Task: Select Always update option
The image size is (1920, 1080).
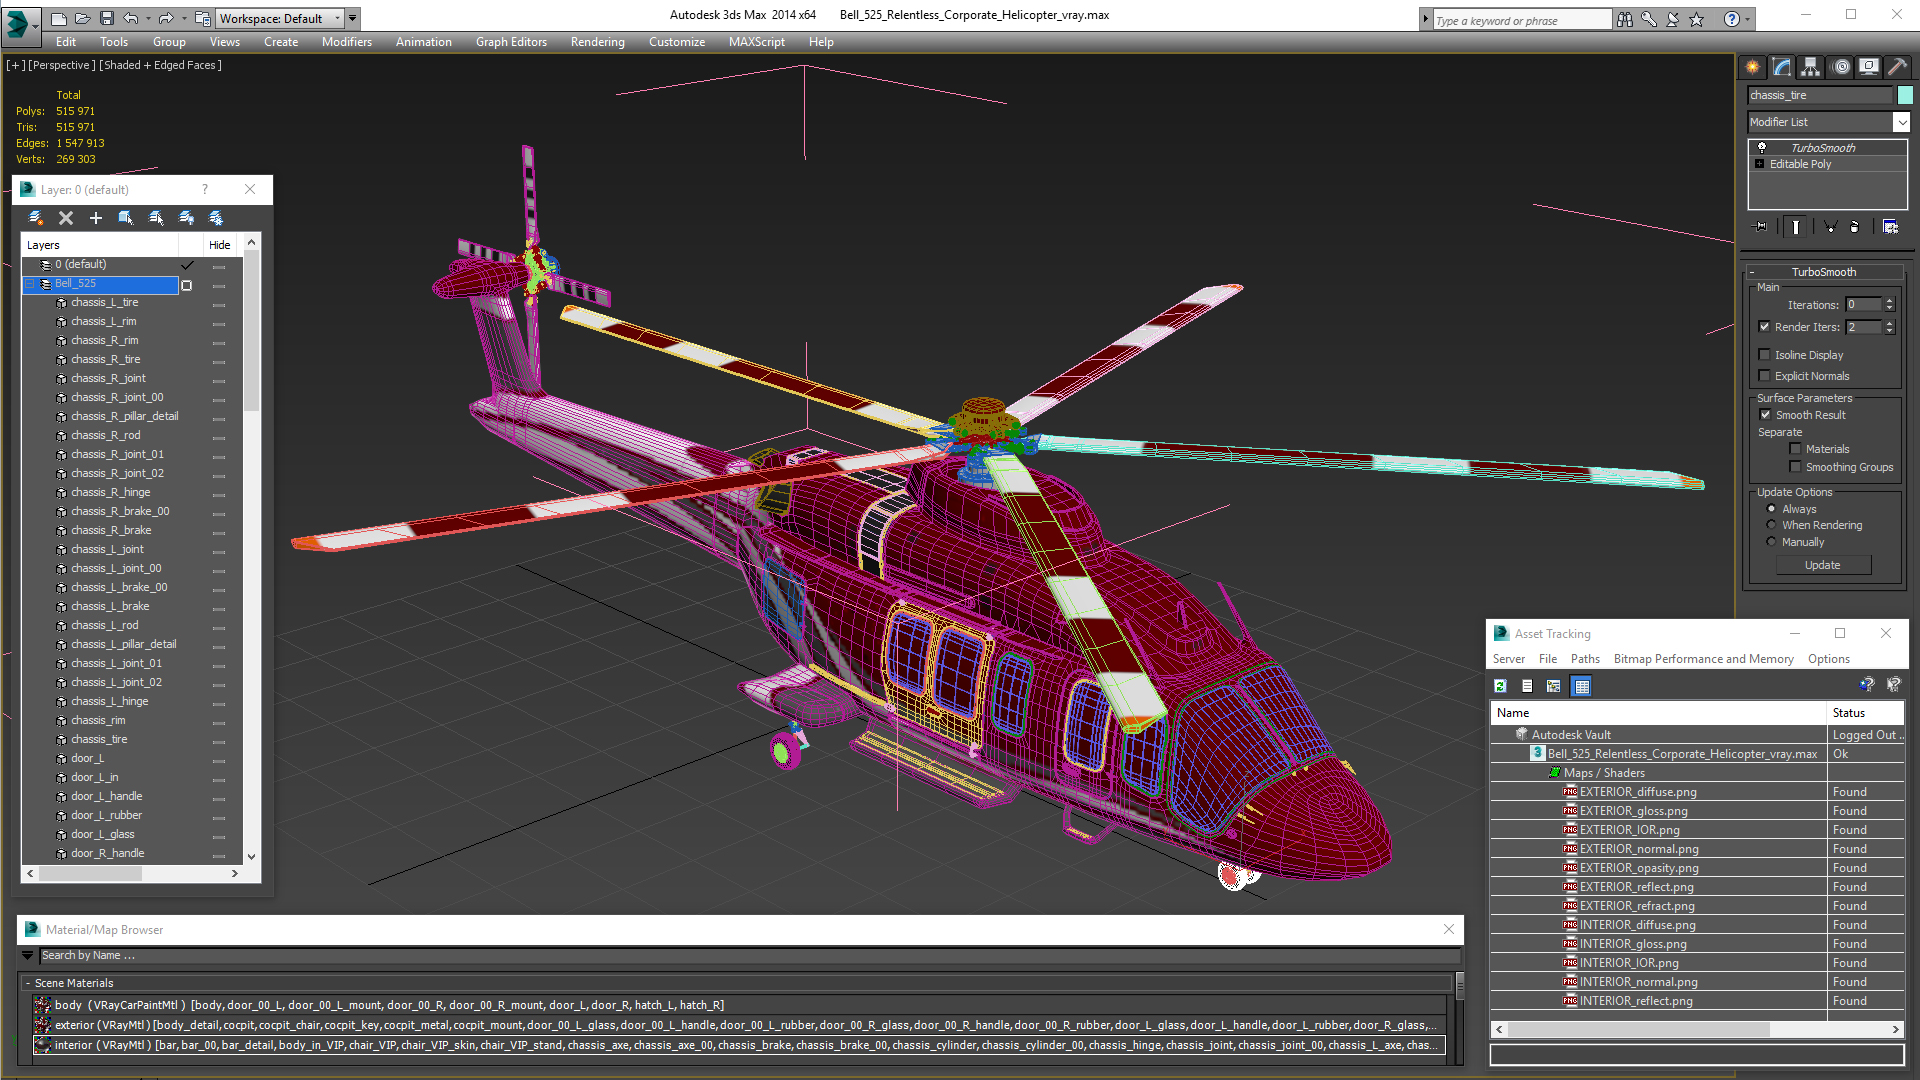Action: [1772, 509]
